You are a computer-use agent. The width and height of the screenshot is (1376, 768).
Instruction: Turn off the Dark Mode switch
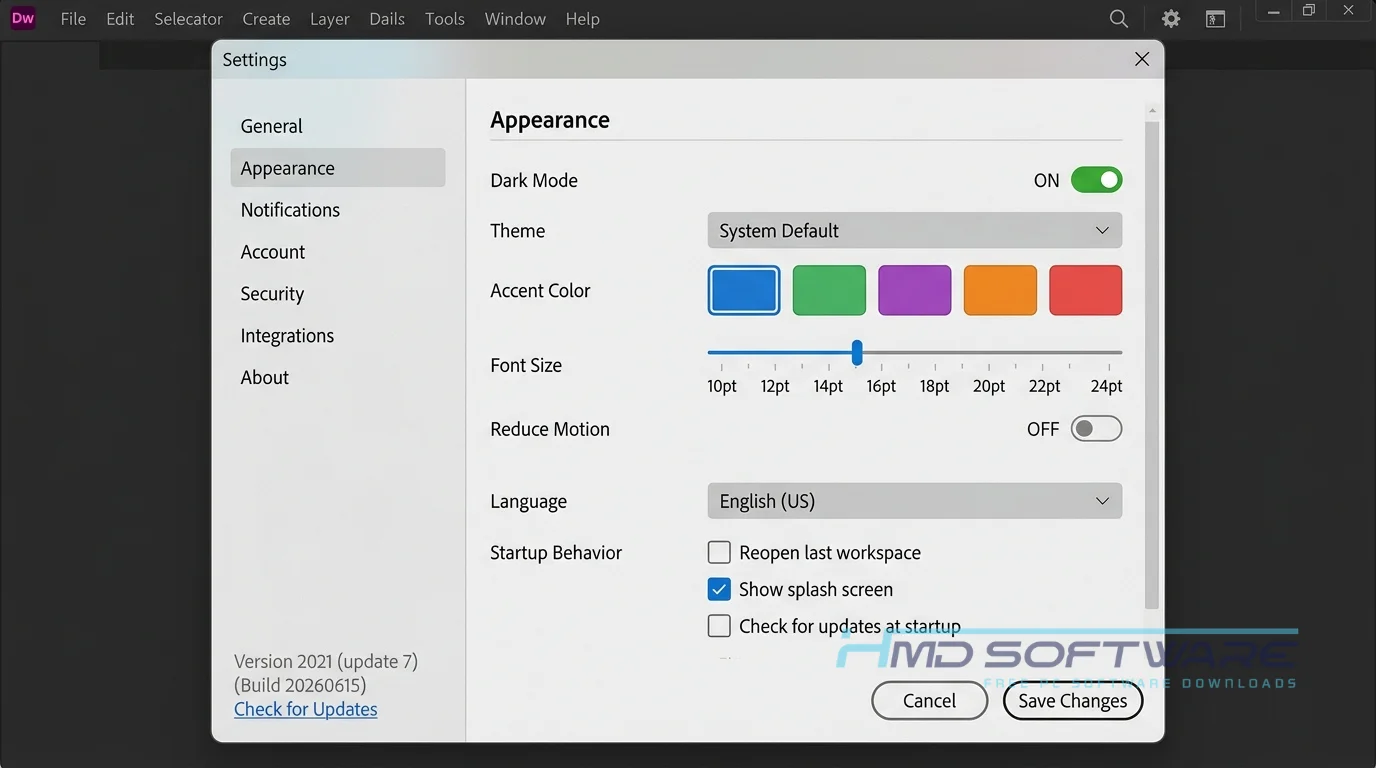click(x=1096, y=180)
